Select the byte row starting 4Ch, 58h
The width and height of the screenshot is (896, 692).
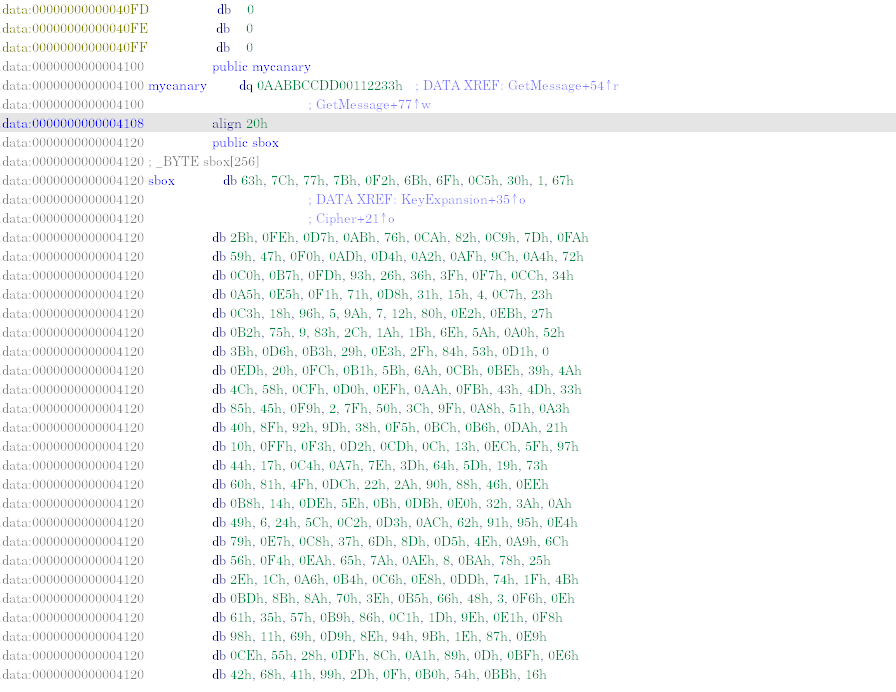click(x=397, y=389)
